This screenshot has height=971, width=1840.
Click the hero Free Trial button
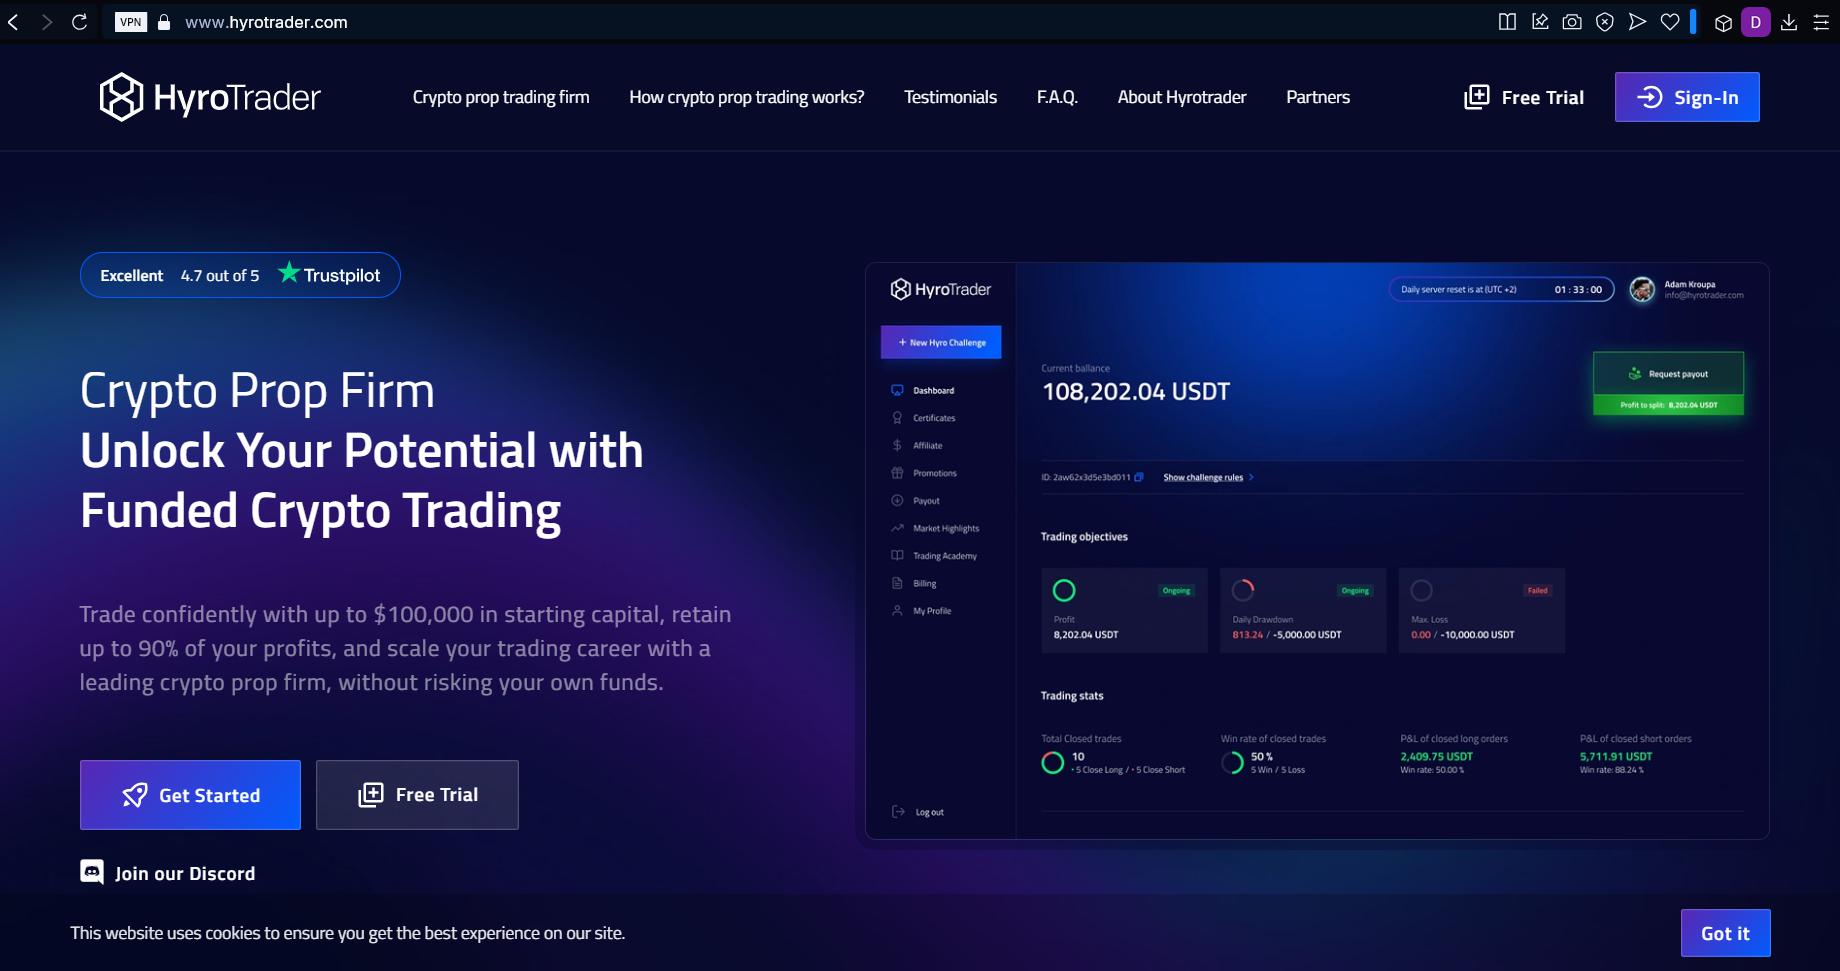tap(417, 795)
